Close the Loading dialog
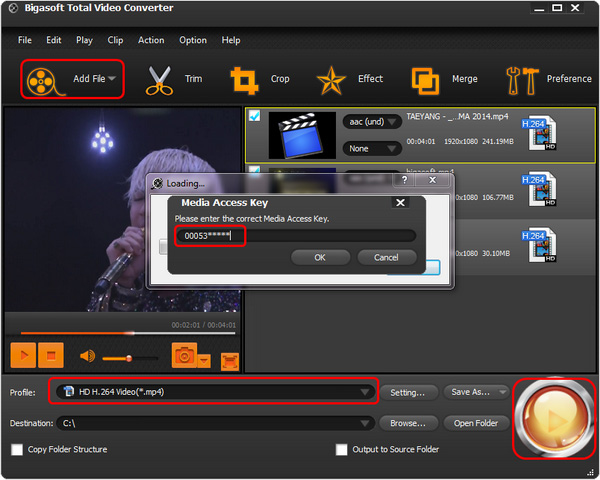The image size is (600, 480). pyautogui.click(x=432, y=180)
